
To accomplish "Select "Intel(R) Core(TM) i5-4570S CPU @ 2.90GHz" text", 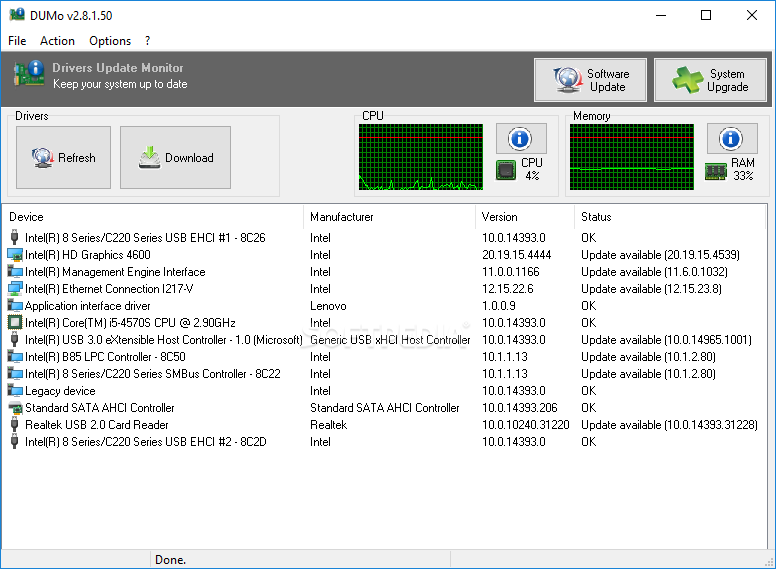I will point(130,323).
